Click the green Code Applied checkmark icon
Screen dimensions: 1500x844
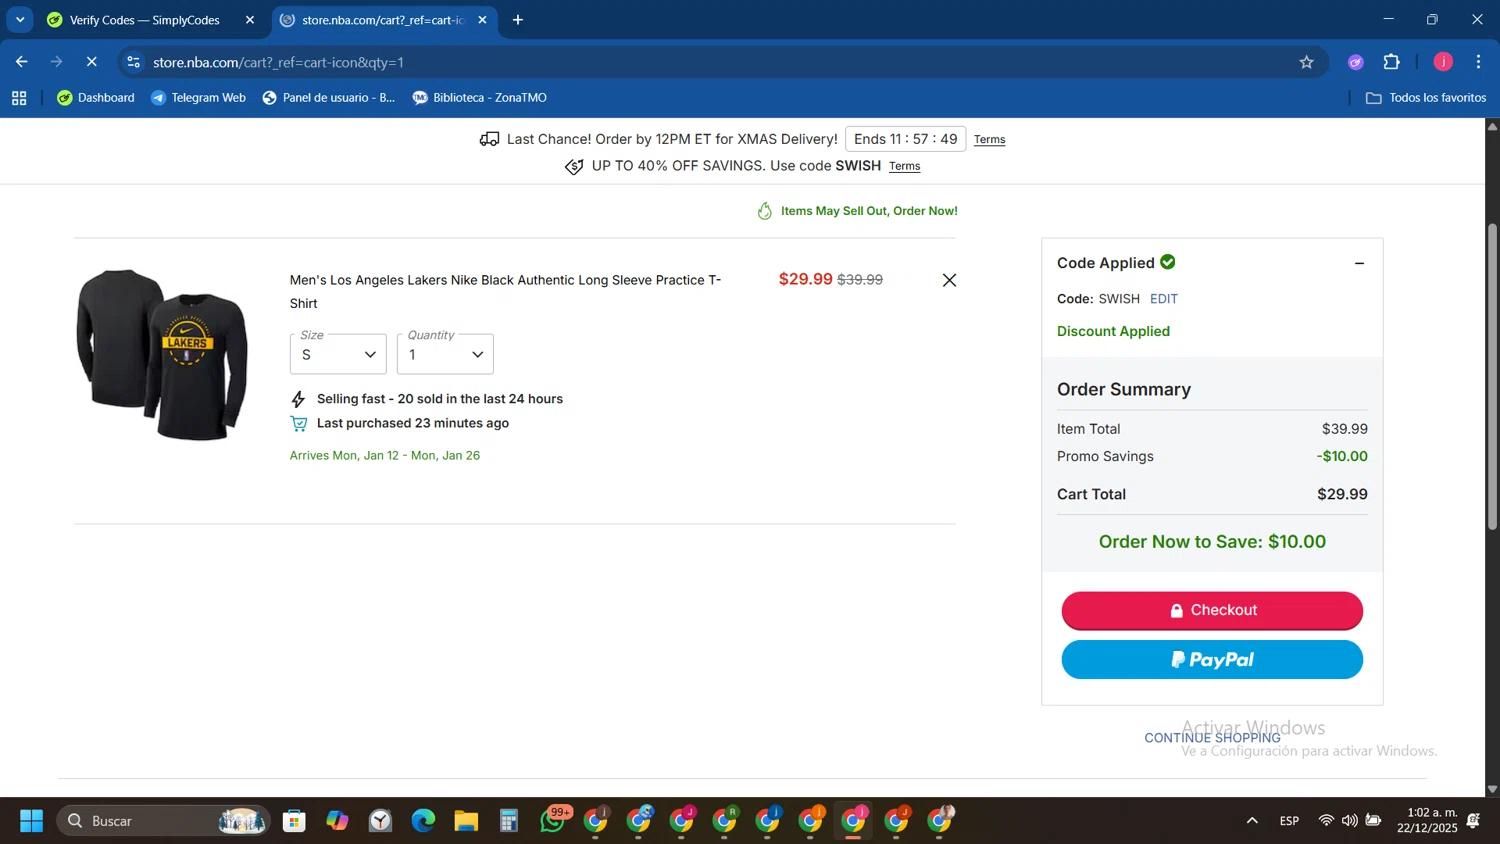[1167, 262]
